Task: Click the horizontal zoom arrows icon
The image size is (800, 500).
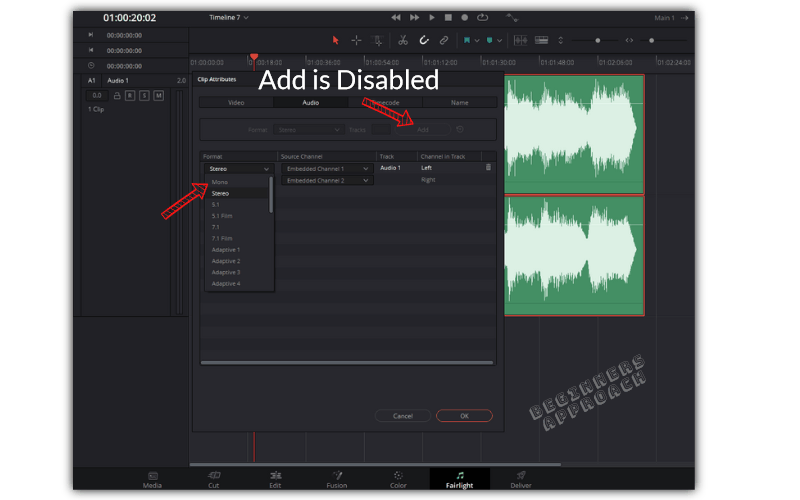Action: click(x=629, y=40)
